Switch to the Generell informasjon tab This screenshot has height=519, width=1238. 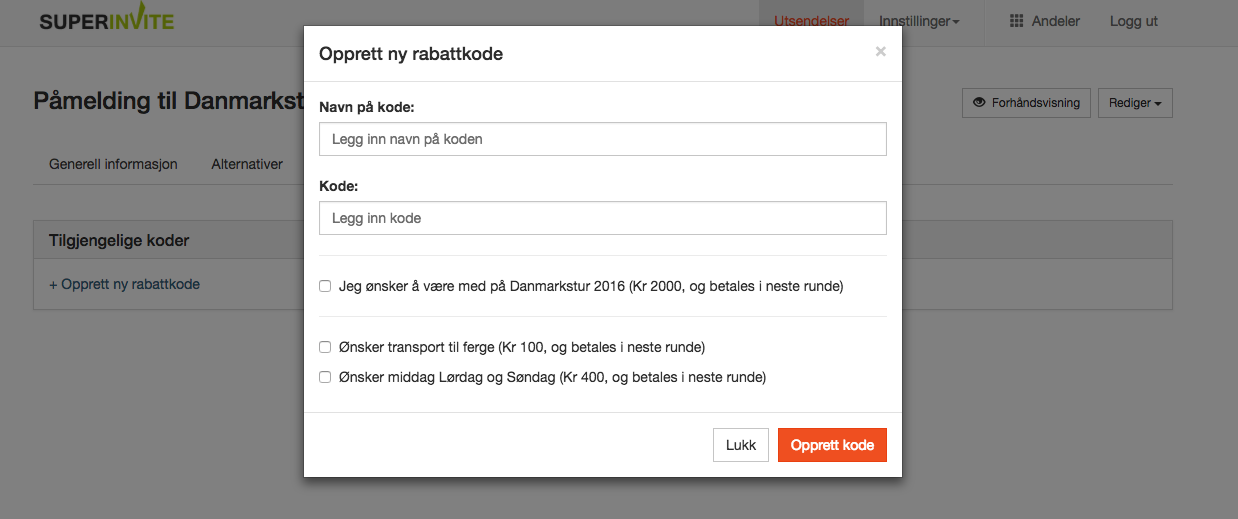(113, 164)
